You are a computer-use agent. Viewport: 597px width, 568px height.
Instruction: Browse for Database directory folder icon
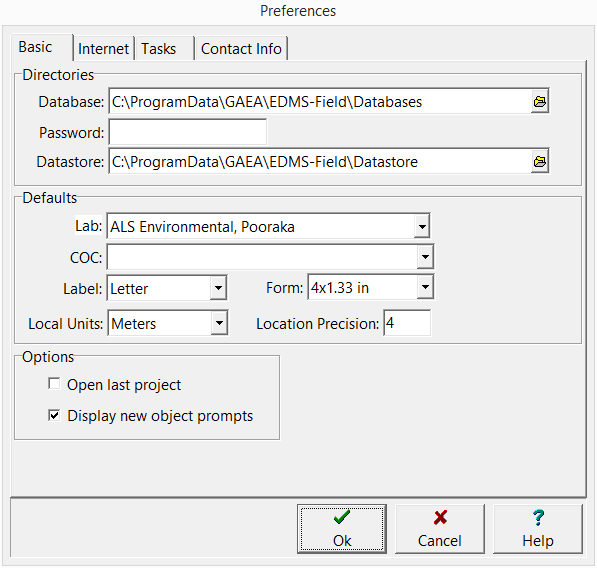click(540, 102)
